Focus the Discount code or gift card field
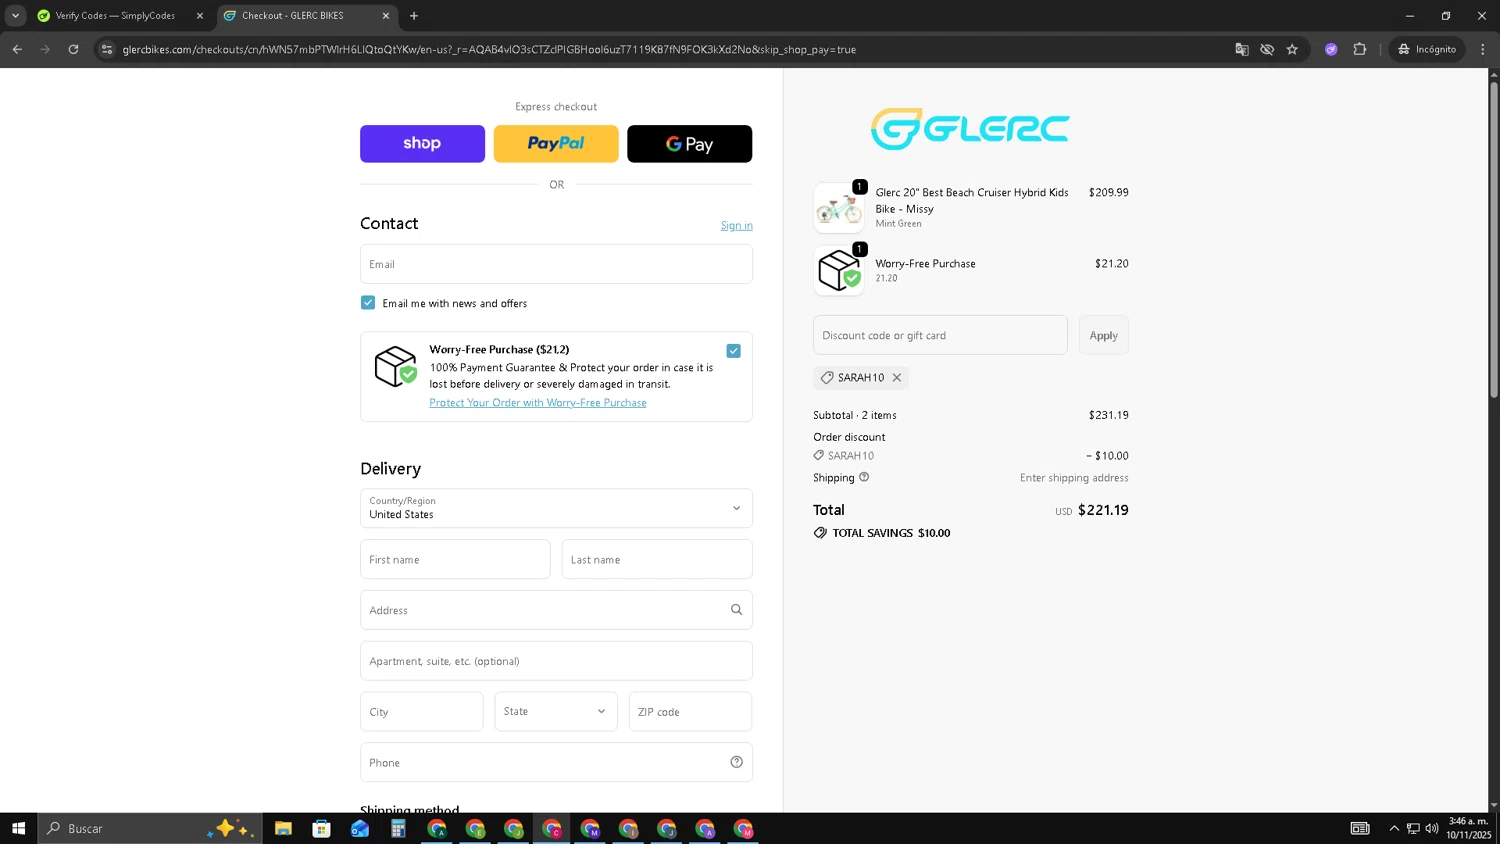This screenshot has height=844, width=1500. click(940, 335)
